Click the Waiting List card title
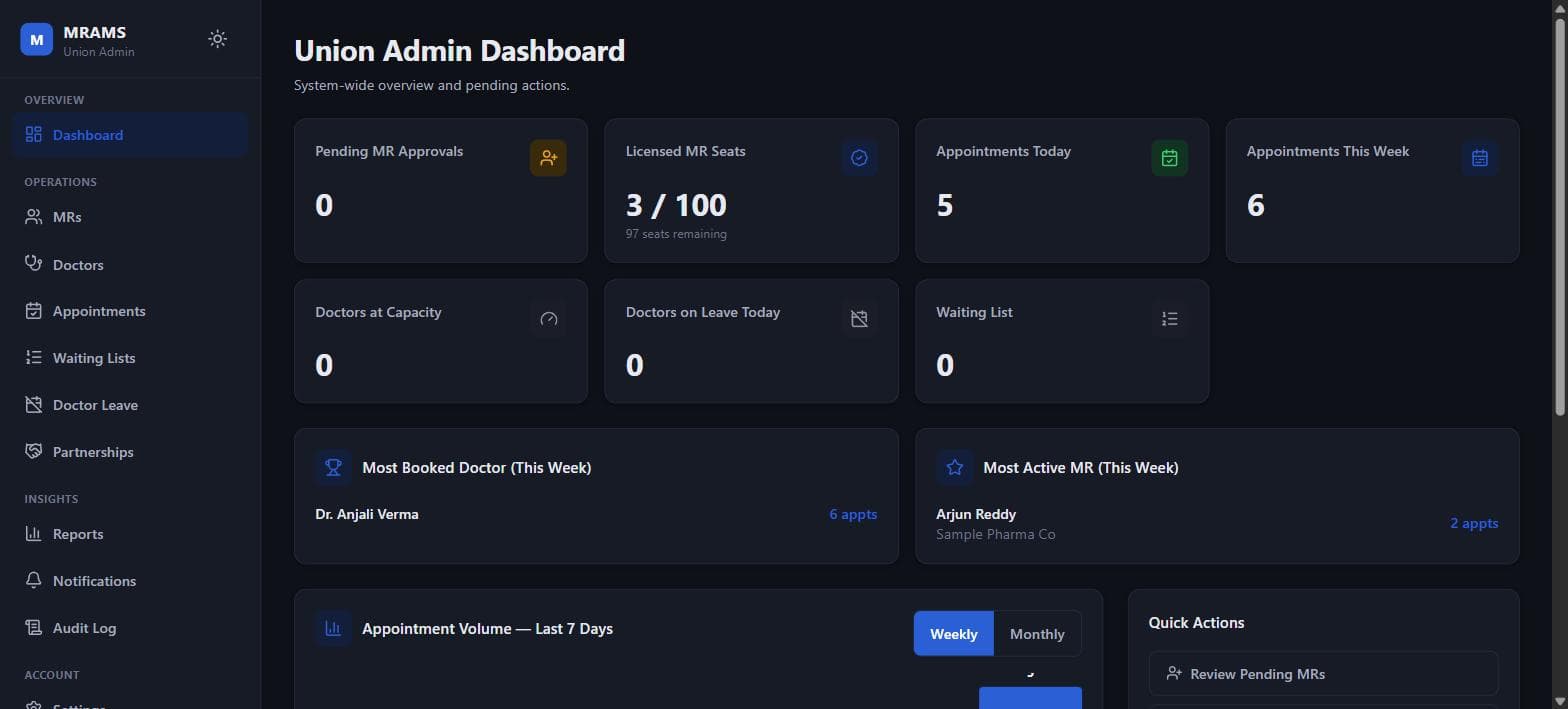 click(974, 312)
